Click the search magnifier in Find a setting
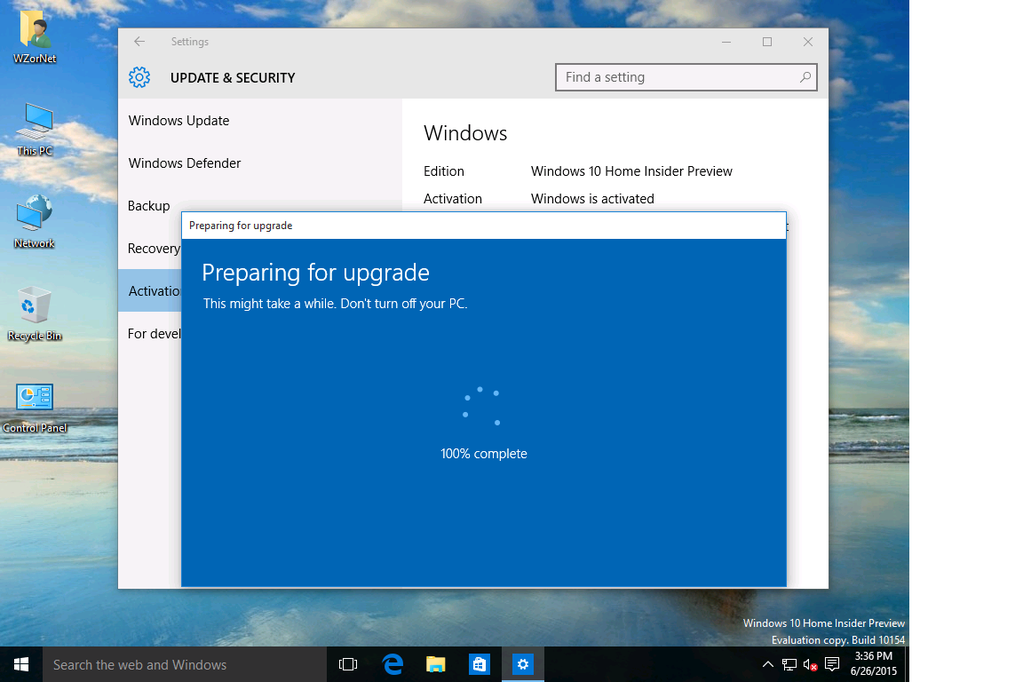 pyautogui.click(x=805, y=77)
